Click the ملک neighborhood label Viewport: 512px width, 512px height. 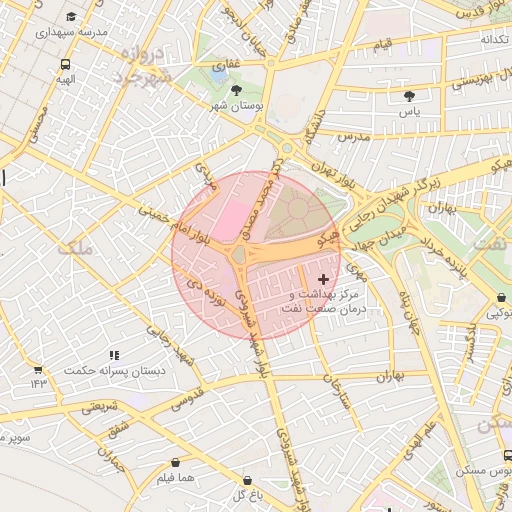tap(75, 249)
